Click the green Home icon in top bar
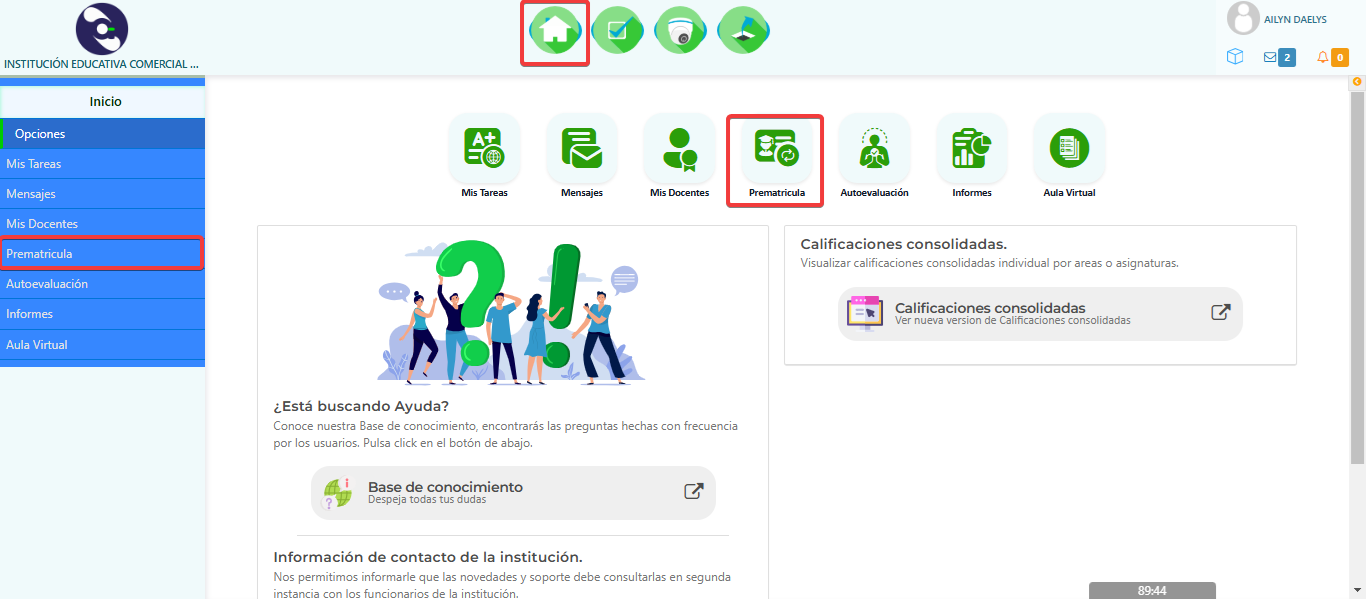 coord(554,31)
